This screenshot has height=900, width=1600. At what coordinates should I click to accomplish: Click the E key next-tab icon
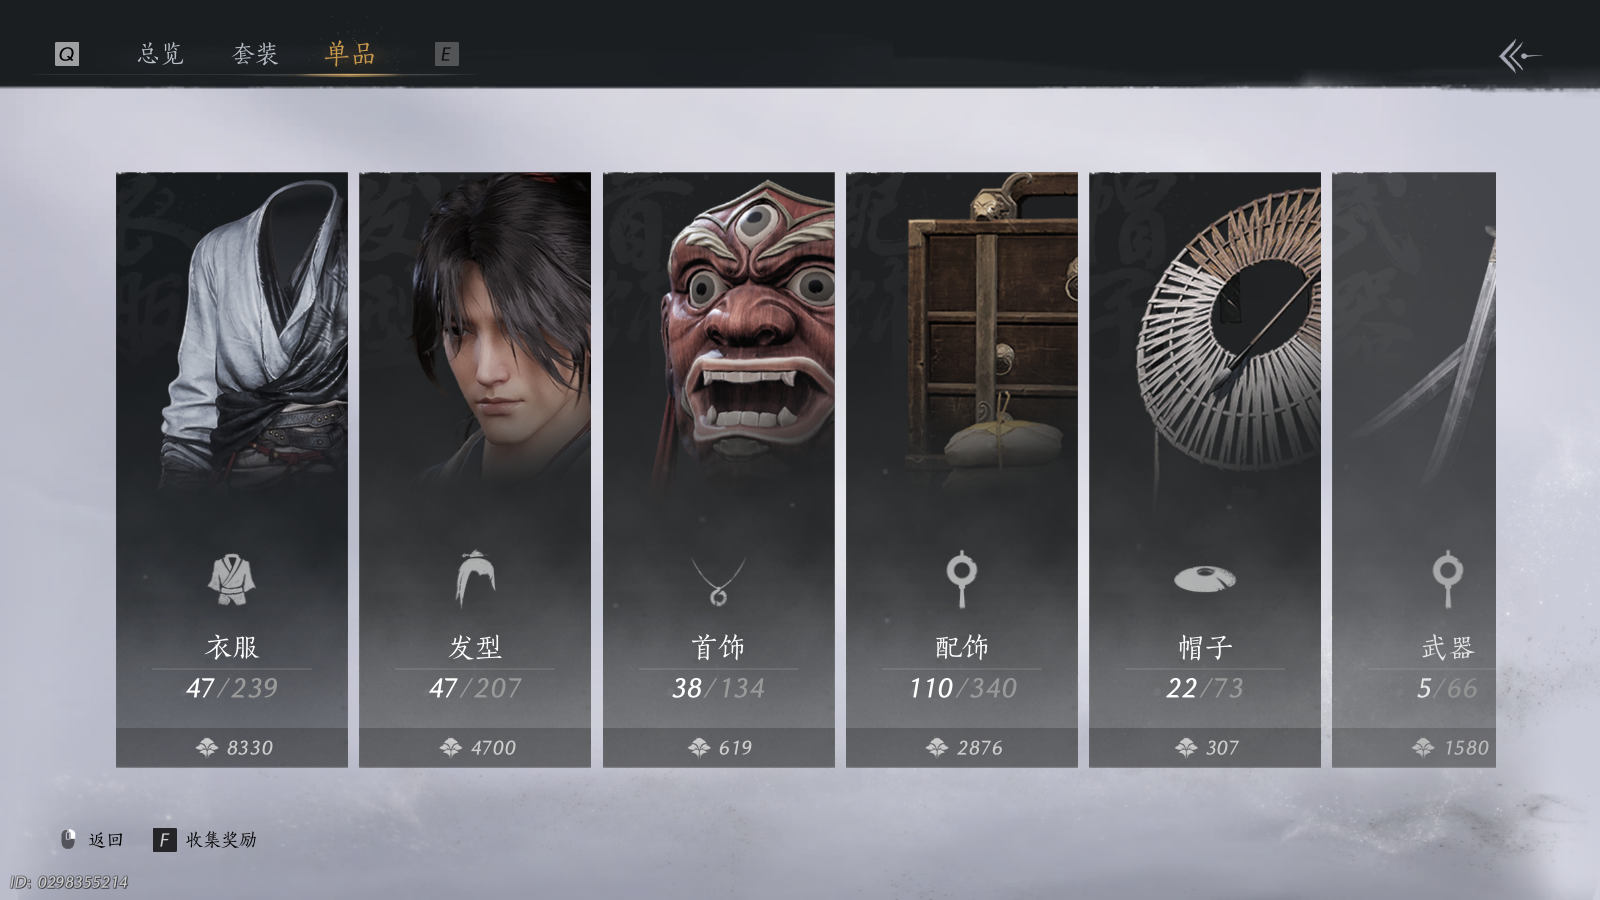(x=446, y=54)
